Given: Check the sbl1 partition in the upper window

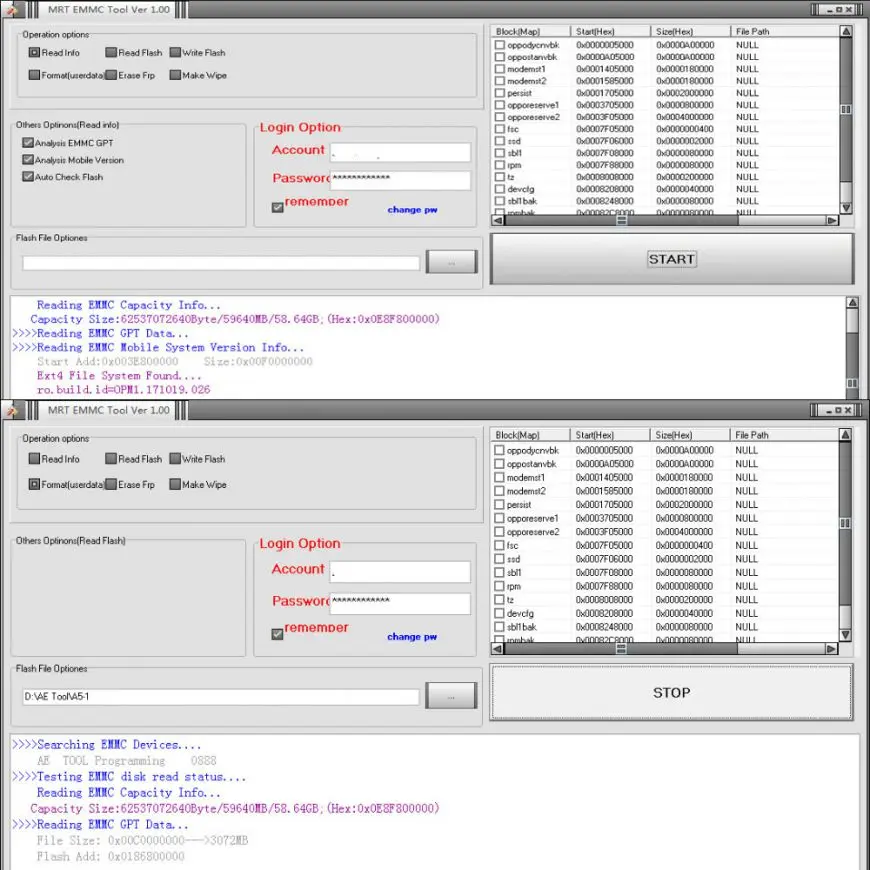Looking at the screenshot, I should tap(500, 153).
